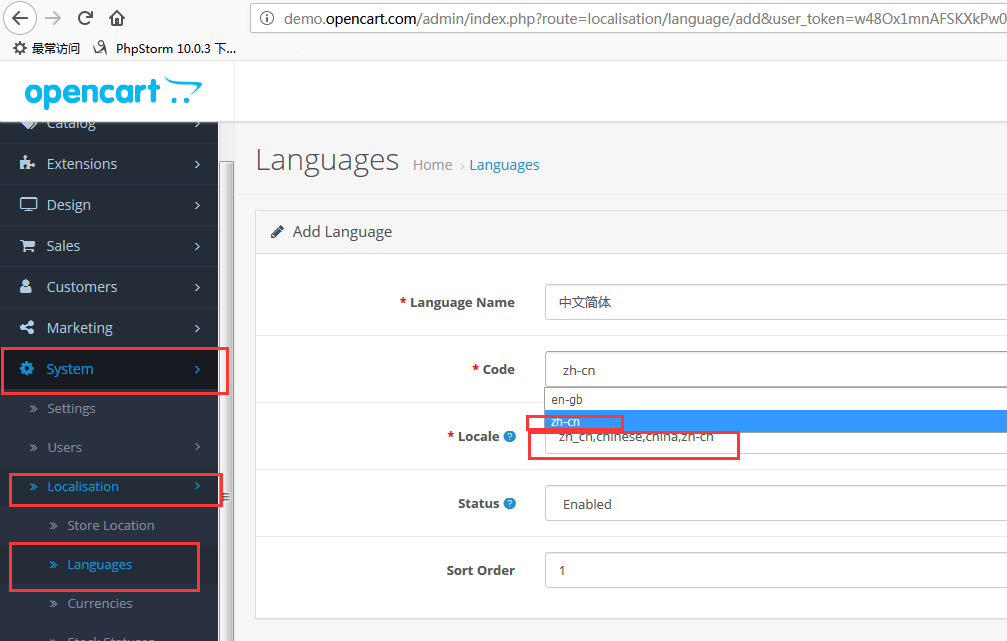
Task: Click the Add Language pencil icon
Action: 277,231
